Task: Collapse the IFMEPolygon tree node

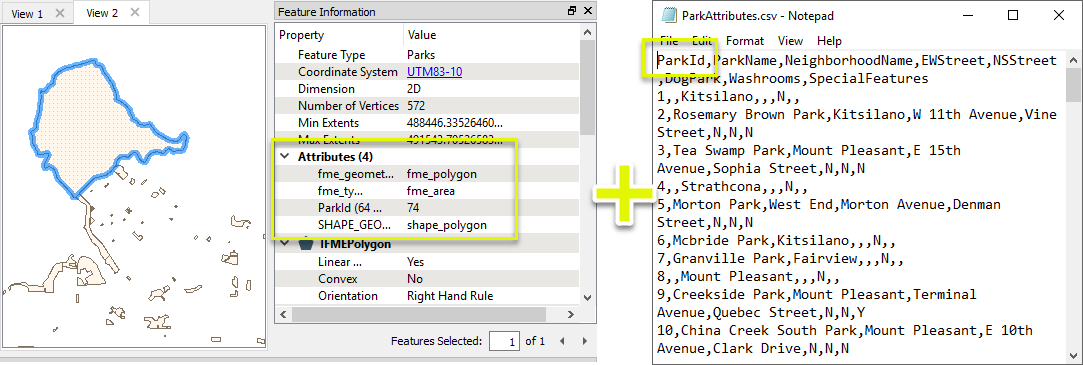Action: coord(285,244)
